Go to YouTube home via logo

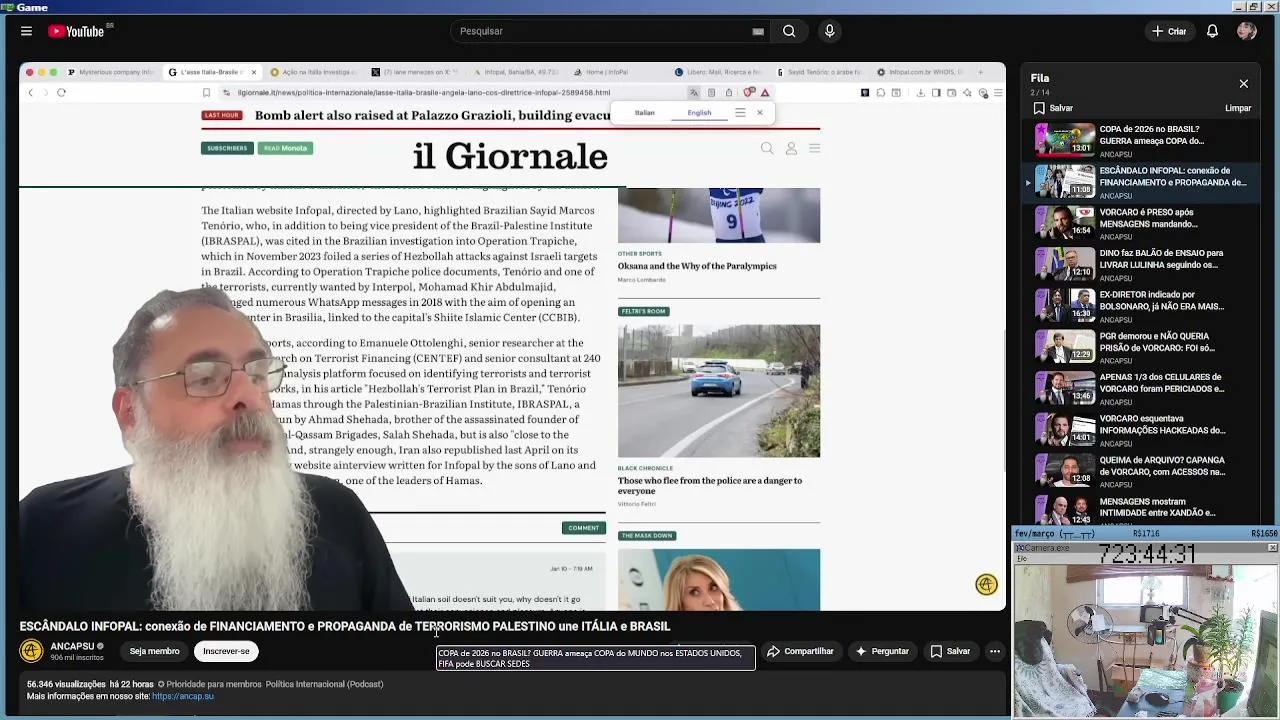tap(77, 31)
